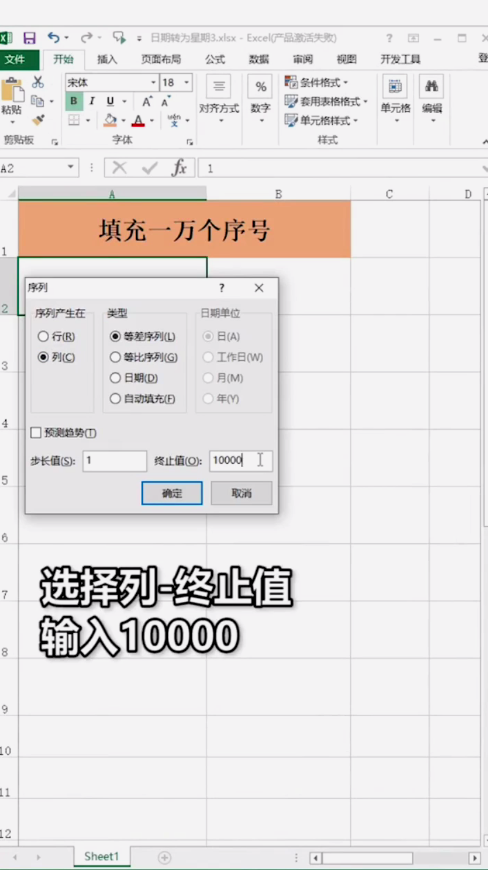Click the phonetic guide wén icon
Image resolution: width=488 pixels, height=870 pixels.
pyautogui.click(x=174, y=120)
